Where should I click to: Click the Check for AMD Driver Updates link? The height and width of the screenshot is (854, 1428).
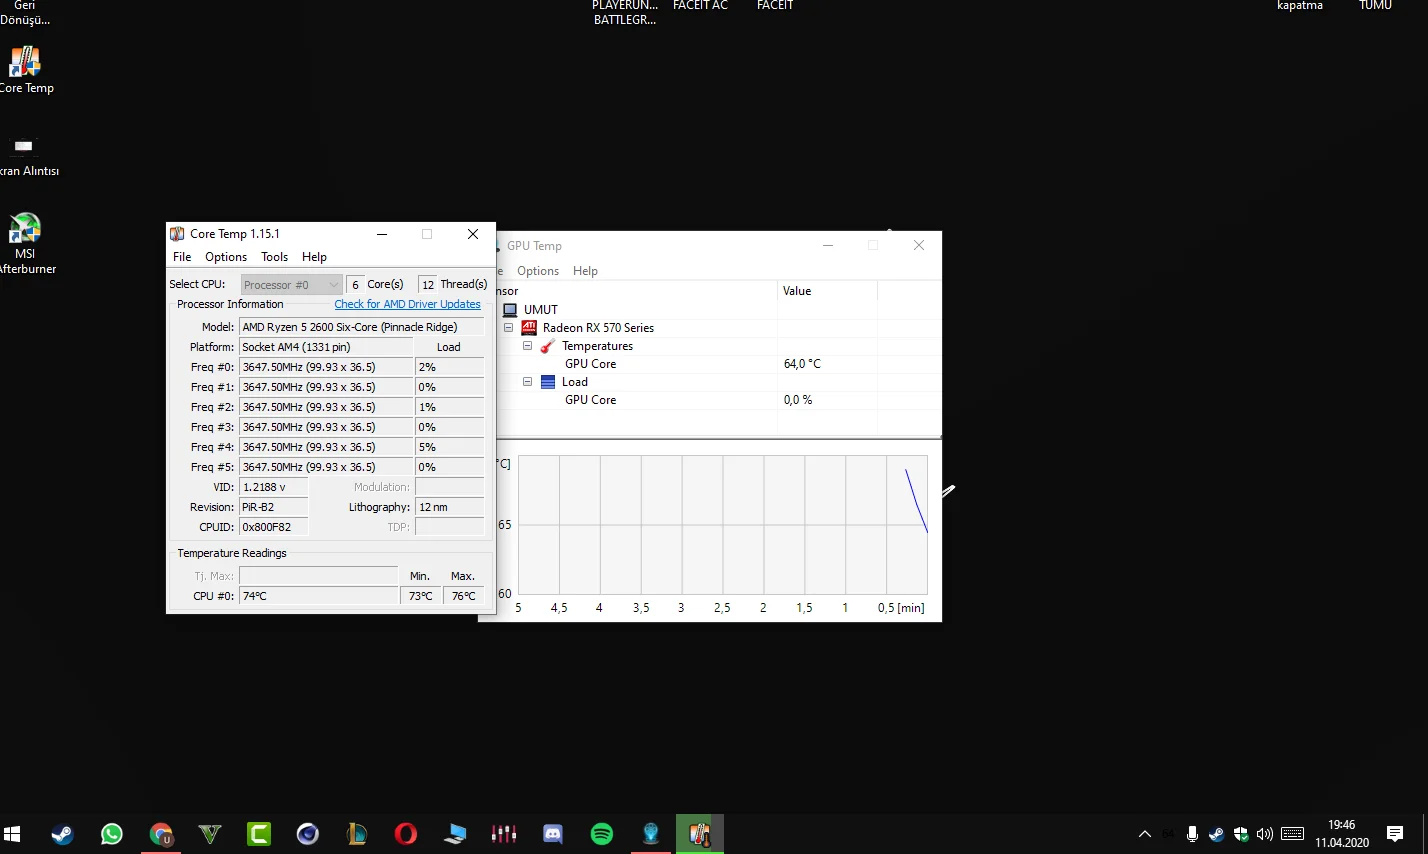pos(407,304)
